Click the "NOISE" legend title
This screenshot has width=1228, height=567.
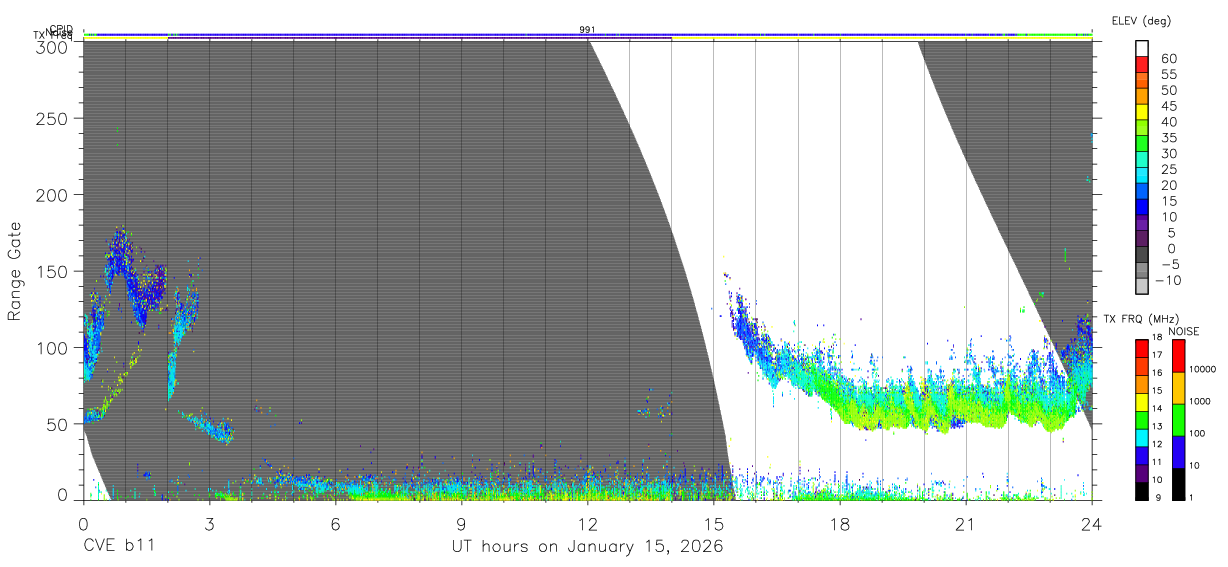[x=1183, y=331]
